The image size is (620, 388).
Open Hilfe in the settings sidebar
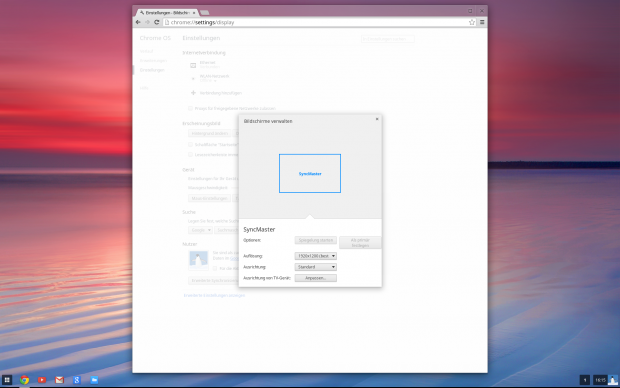144,88
